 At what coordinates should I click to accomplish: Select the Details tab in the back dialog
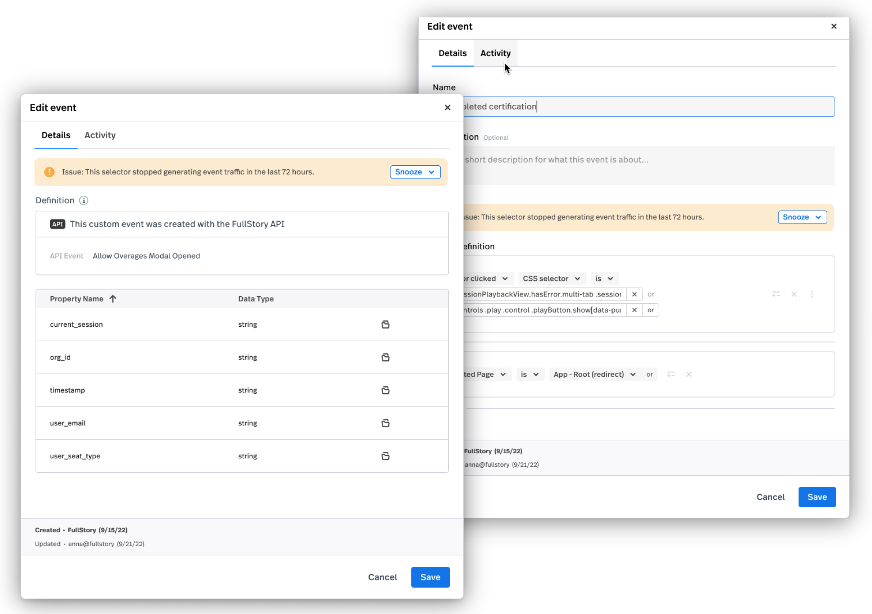[452, 53]
